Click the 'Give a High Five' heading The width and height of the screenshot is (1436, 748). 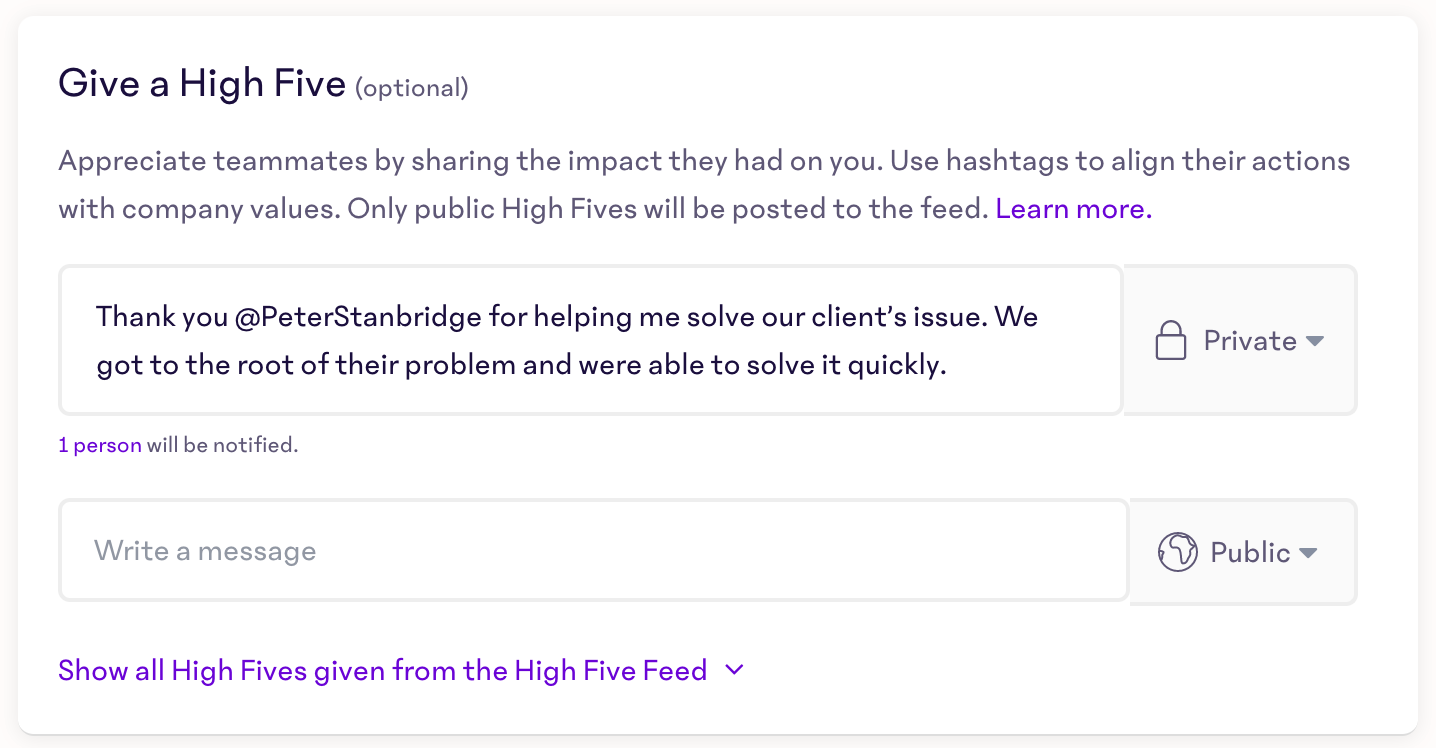click(x=202, y=83)
